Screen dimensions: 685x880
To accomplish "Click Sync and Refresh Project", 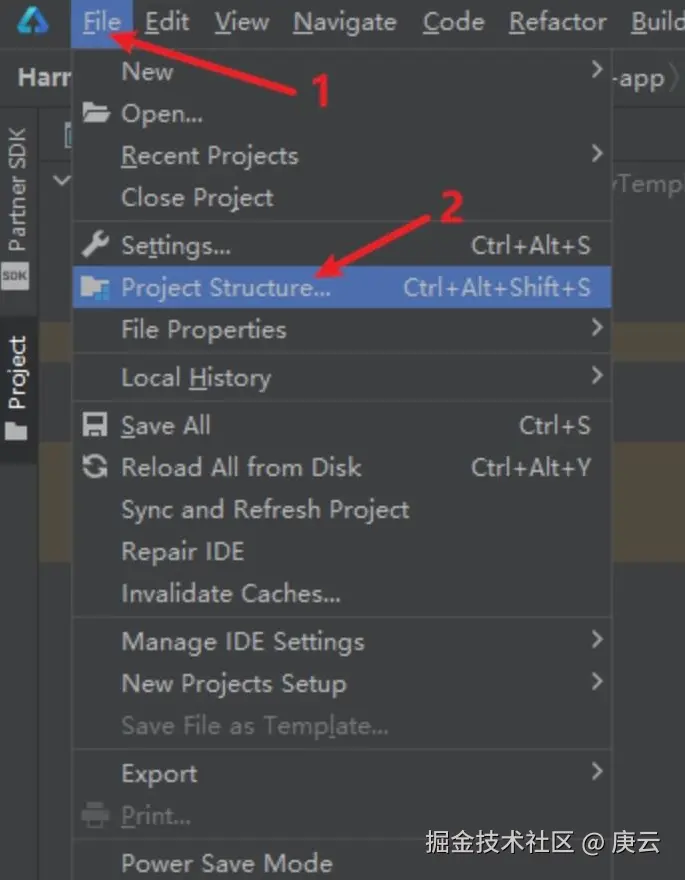I will (265, 509).
